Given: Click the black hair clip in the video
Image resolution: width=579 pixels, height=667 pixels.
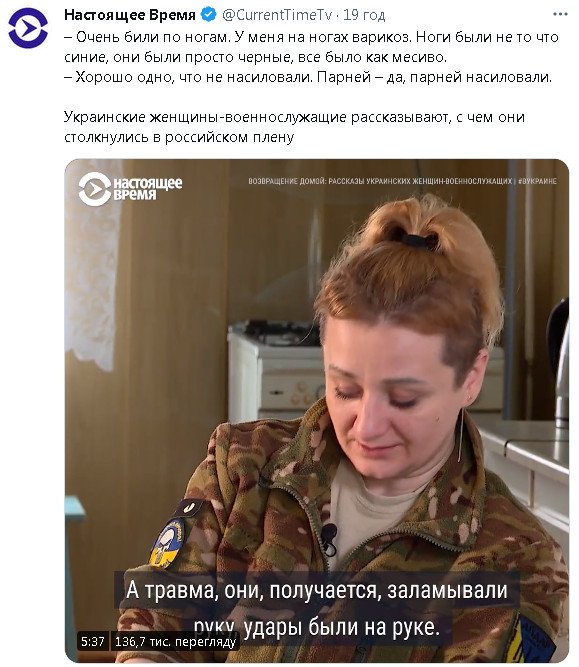Looking at the screenshot, I should click(x=419, y=240).
